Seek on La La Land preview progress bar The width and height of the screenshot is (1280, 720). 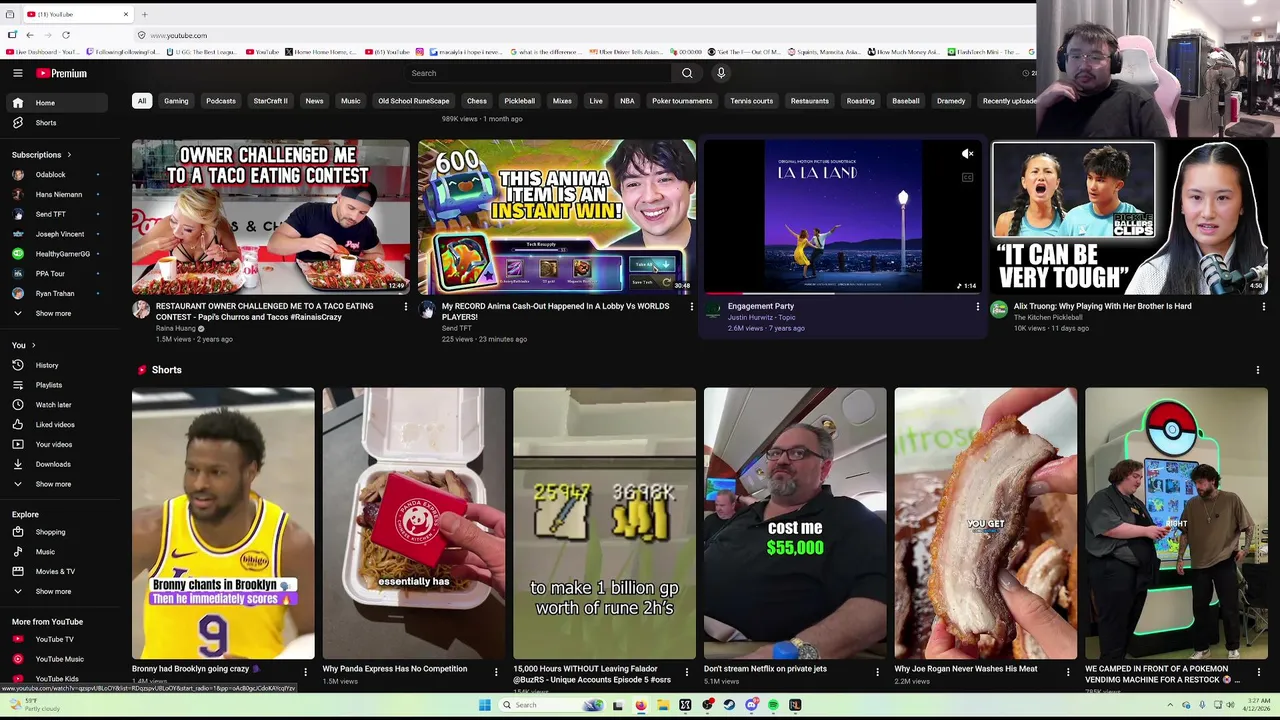(x=843, y=293)
